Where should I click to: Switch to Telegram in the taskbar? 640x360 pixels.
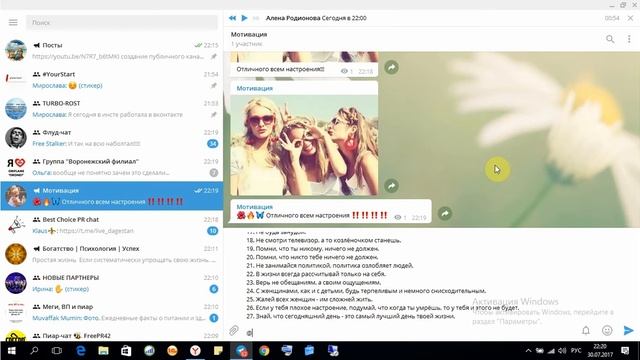(241, 351)
